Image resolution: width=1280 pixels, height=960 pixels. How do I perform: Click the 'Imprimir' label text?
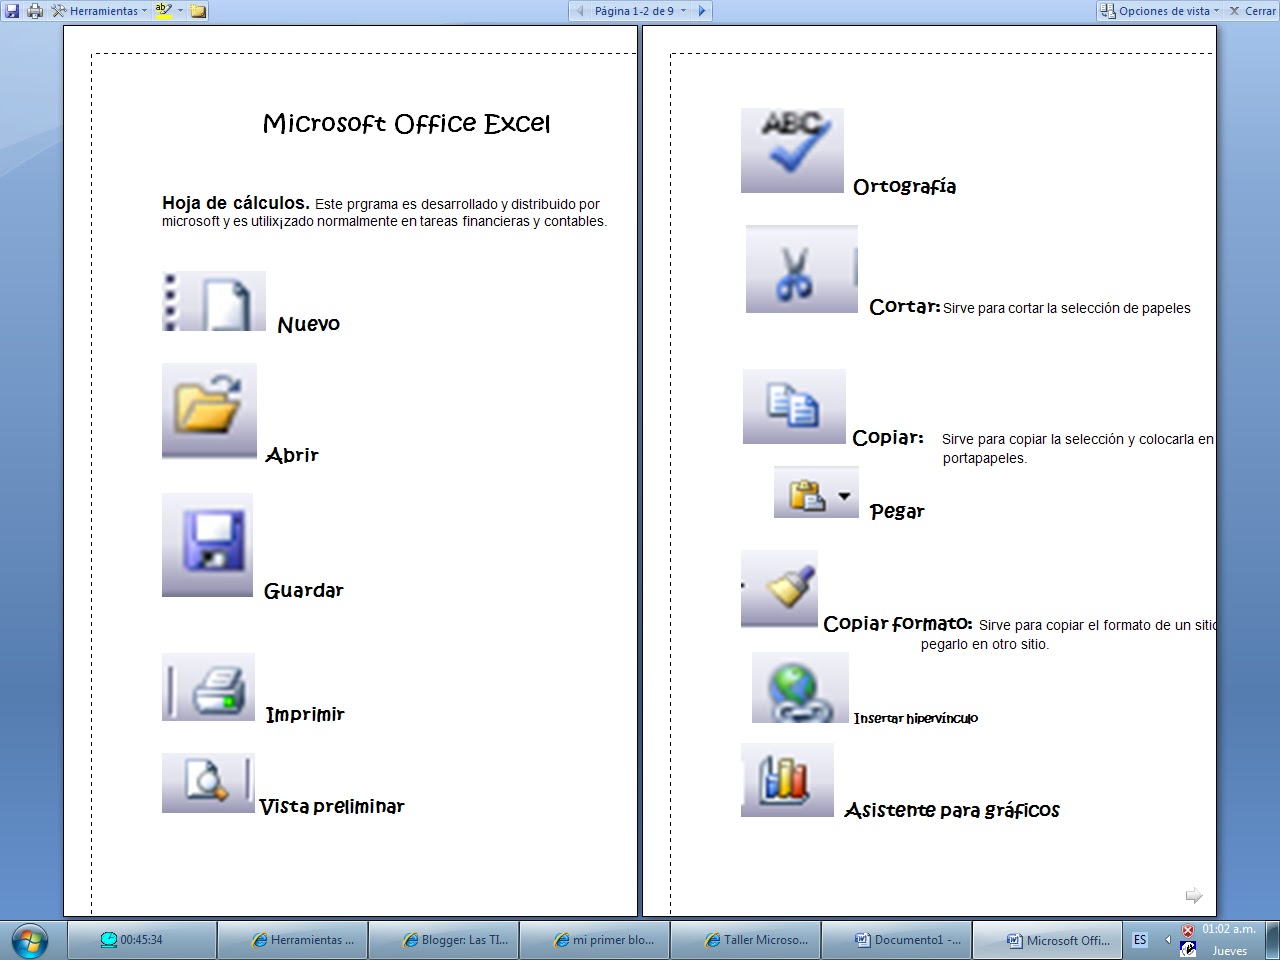[305, 714]
